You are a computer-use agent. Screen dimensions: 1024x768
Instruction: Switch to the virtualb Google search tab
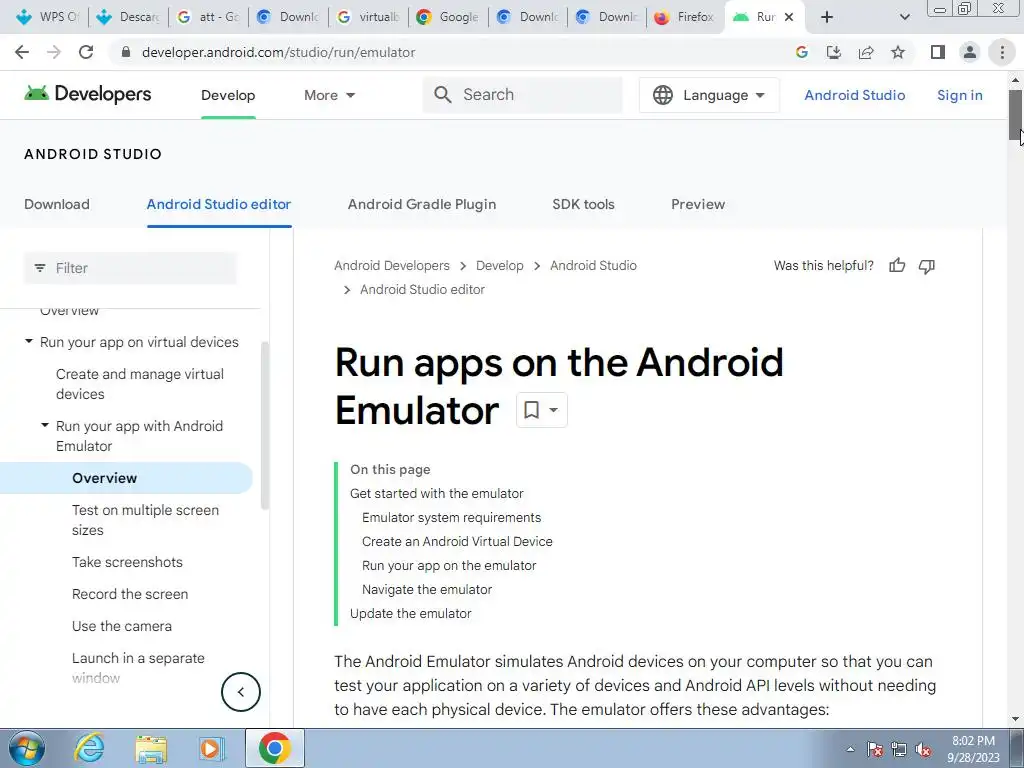[368, 17]
